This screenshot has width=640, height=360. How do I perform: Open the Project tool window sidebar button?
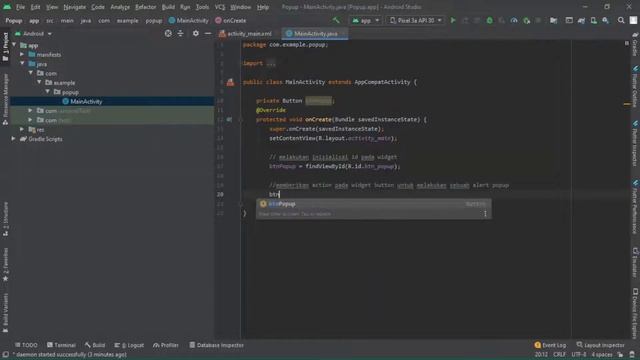[5, 47]
